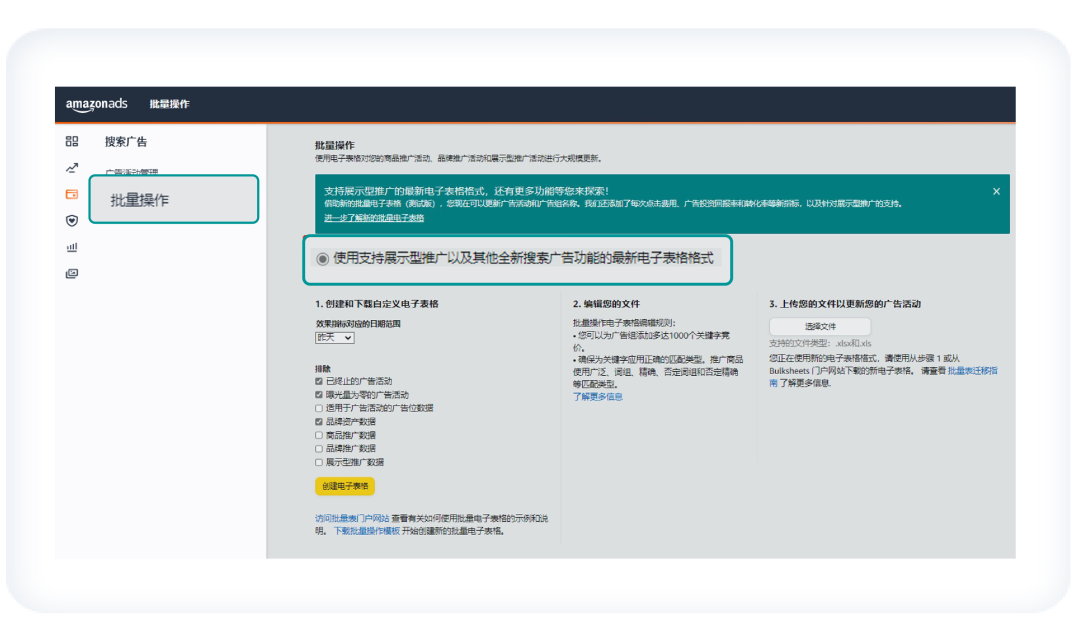Open the performance trend chart icon in sidebar
The height and width of the screenshot is (636, 1080).
(71, 168)
